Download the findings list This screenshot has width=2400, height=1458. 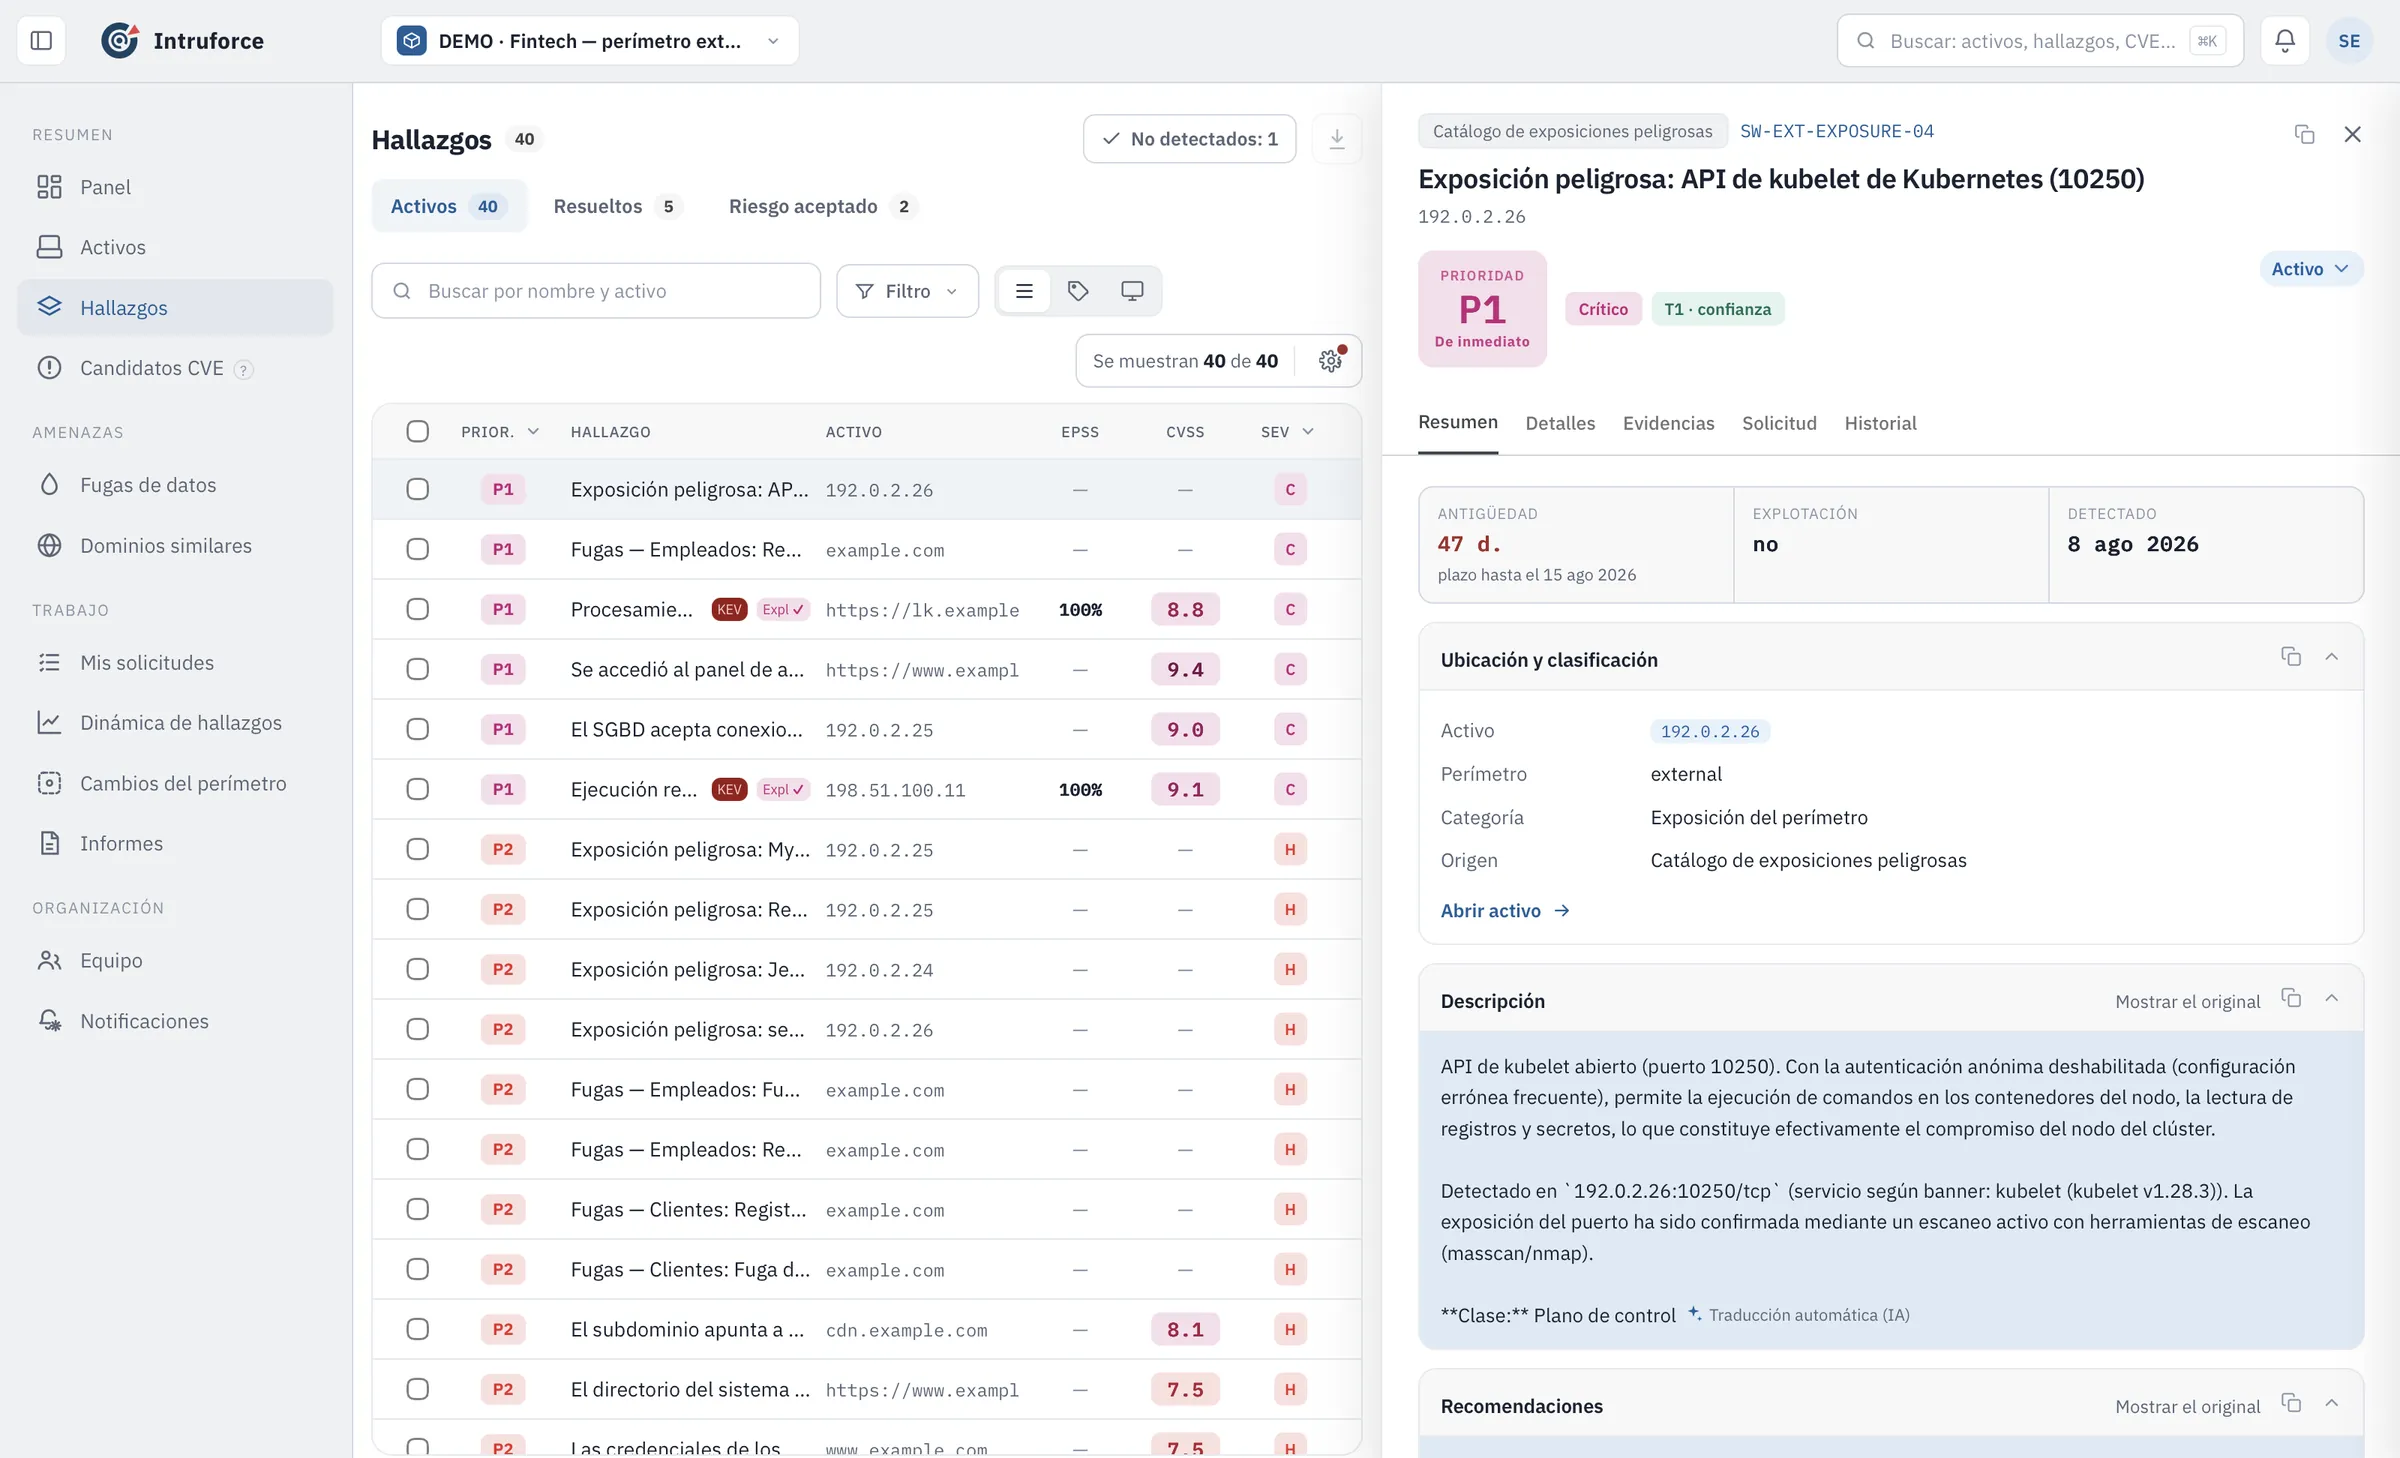[x=1336, y=139]
